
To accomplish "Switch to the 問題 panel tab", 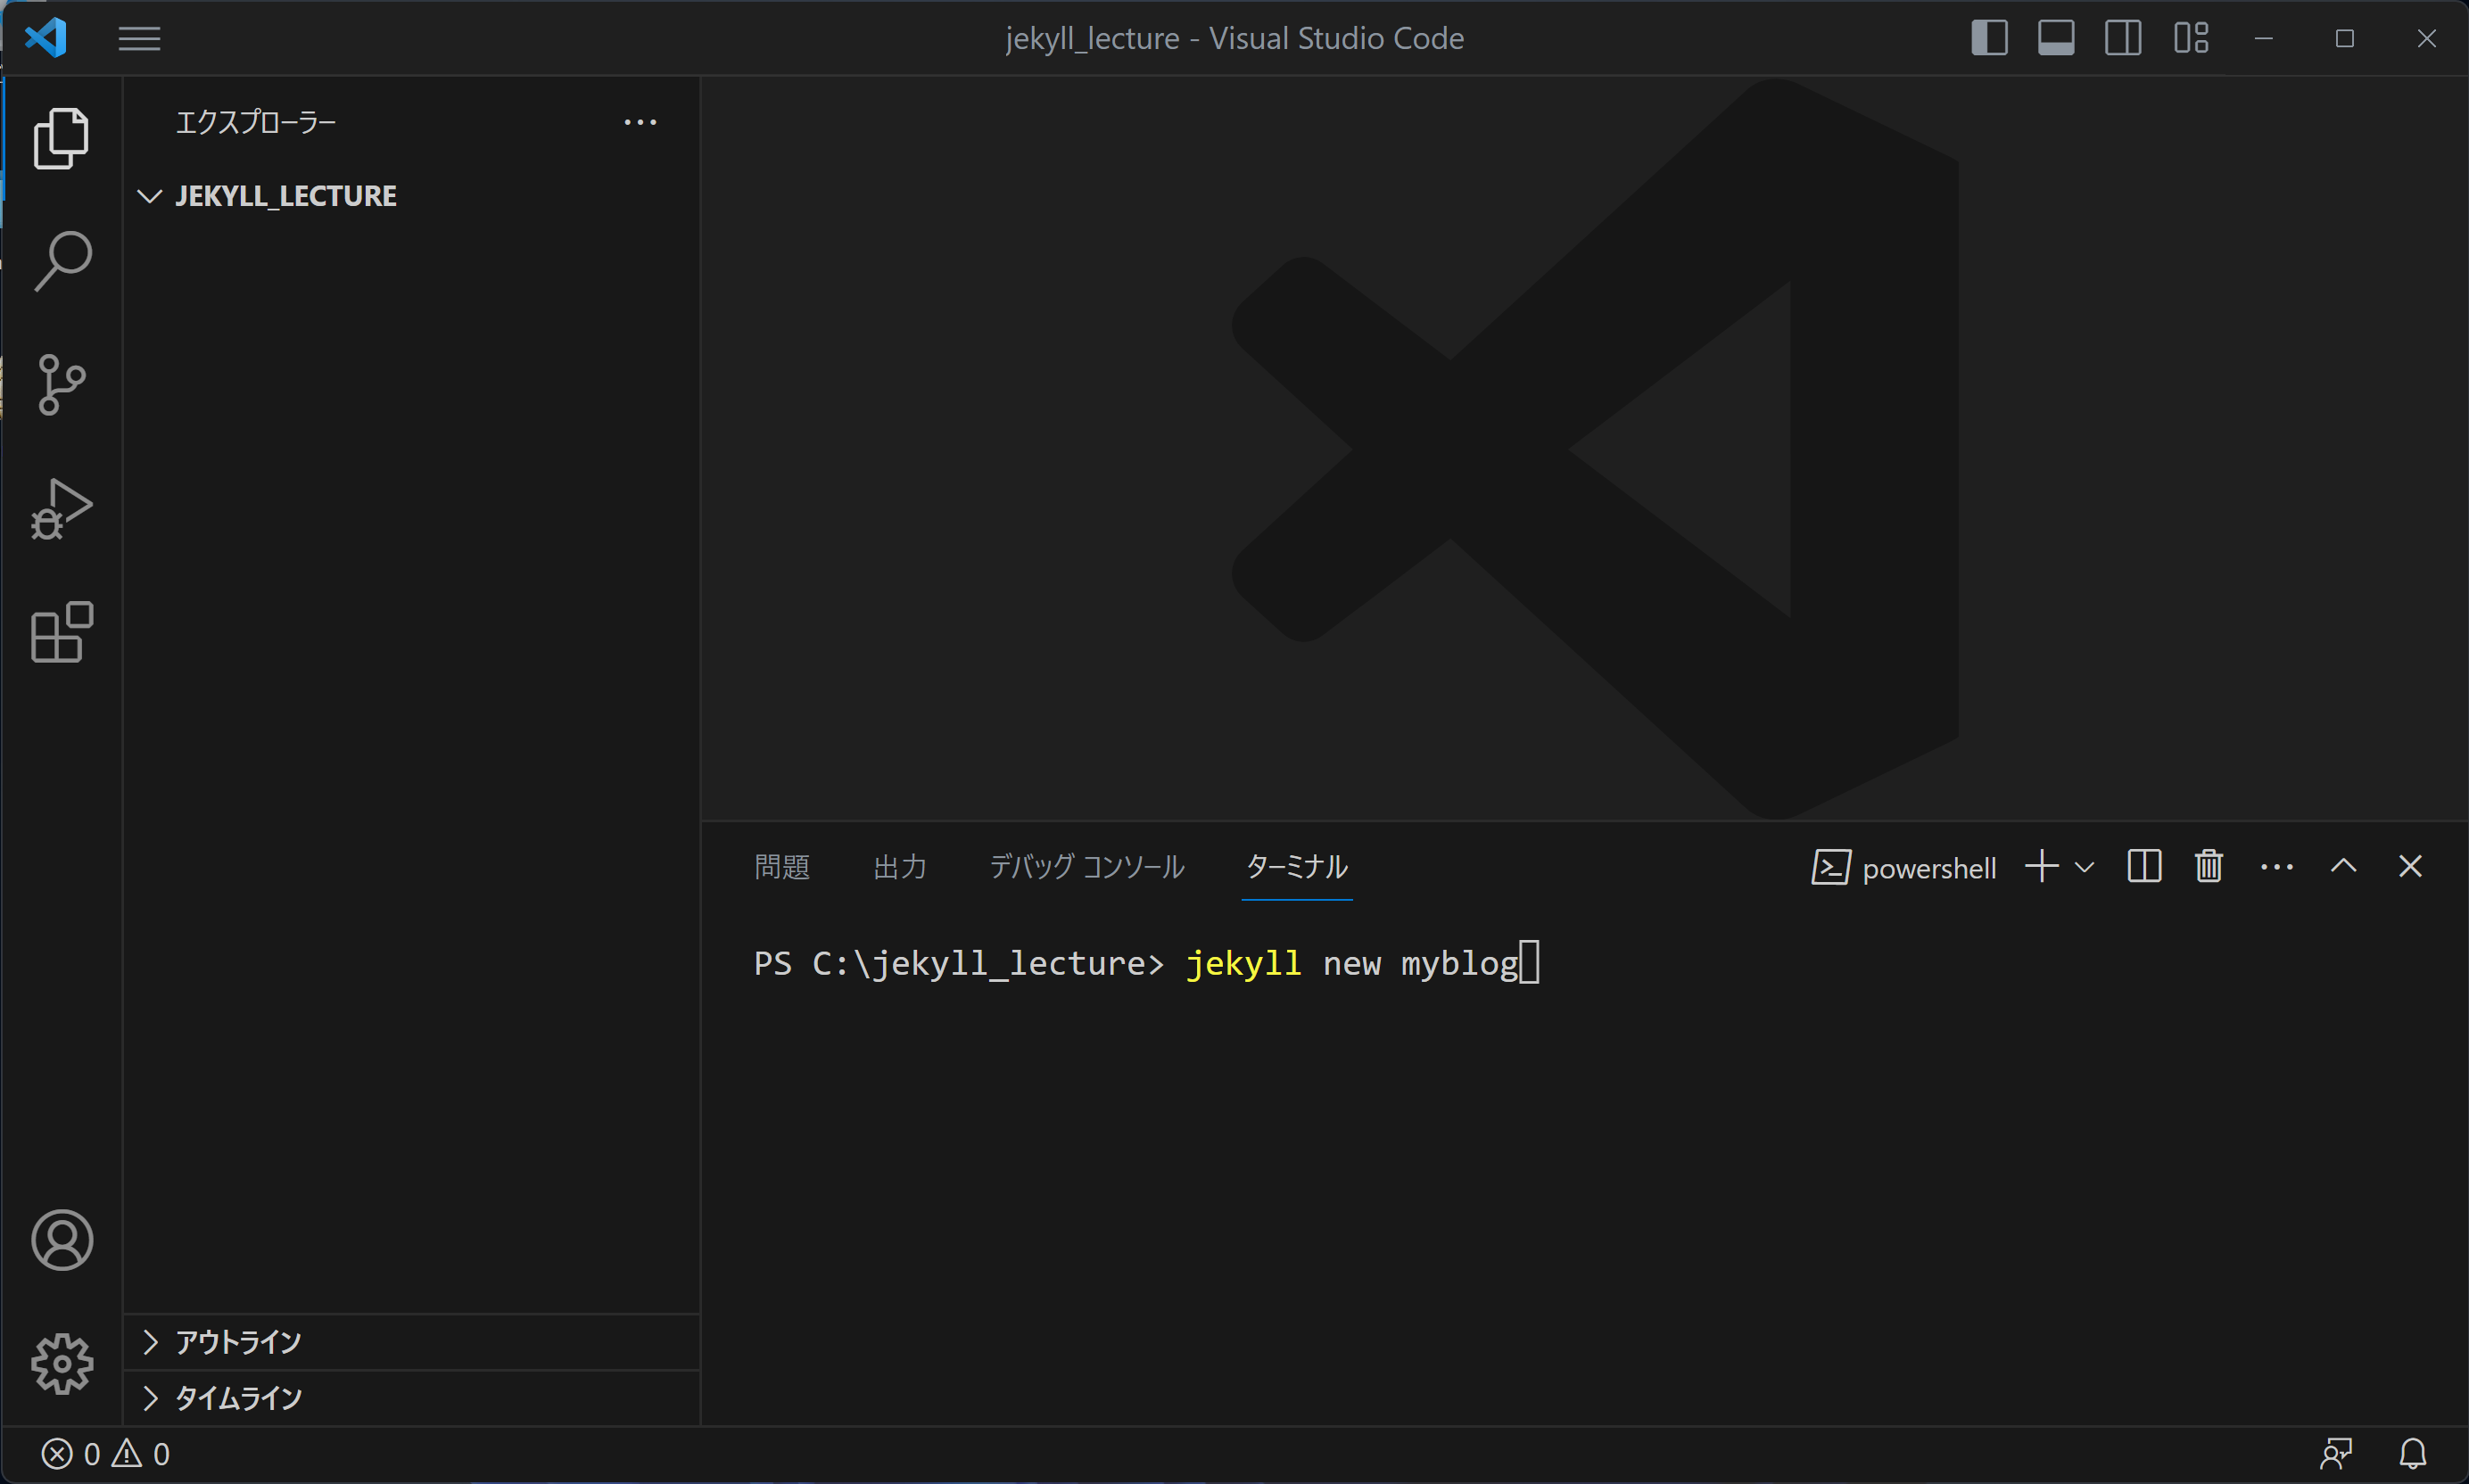I will click(x=782, y=867).
